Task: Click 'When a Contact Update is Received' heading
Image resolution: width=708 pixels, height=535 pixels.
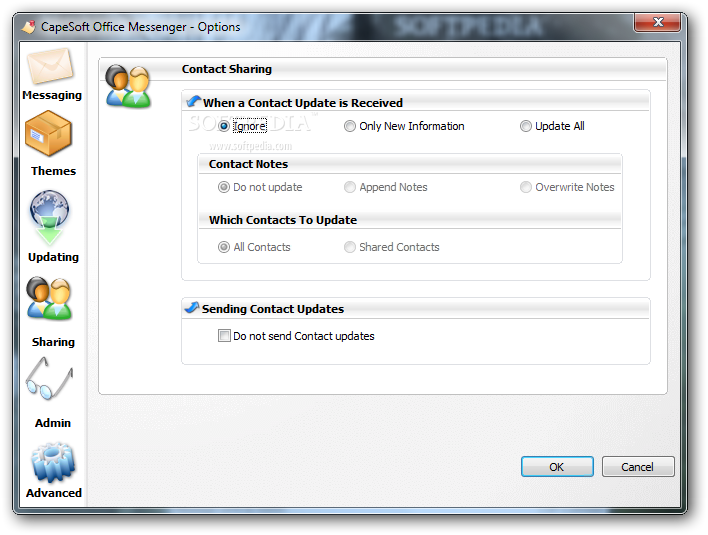Action: 303,103
